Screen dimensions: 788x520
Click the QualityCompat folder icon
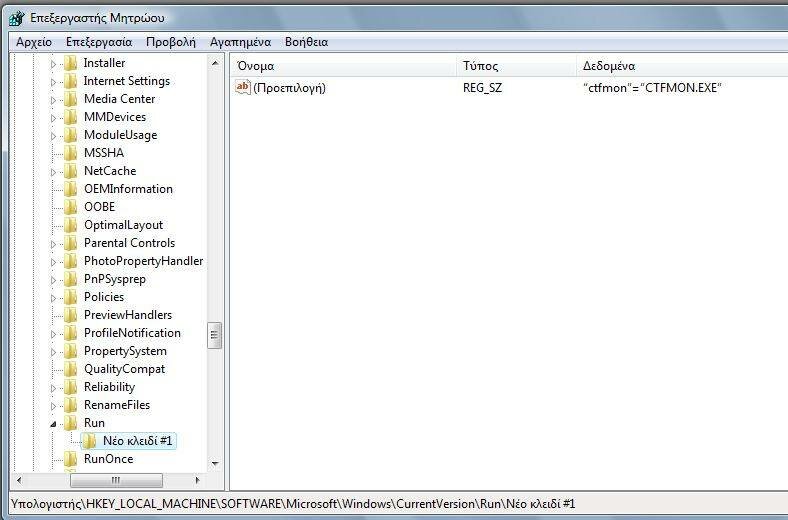tap(70, 369)
